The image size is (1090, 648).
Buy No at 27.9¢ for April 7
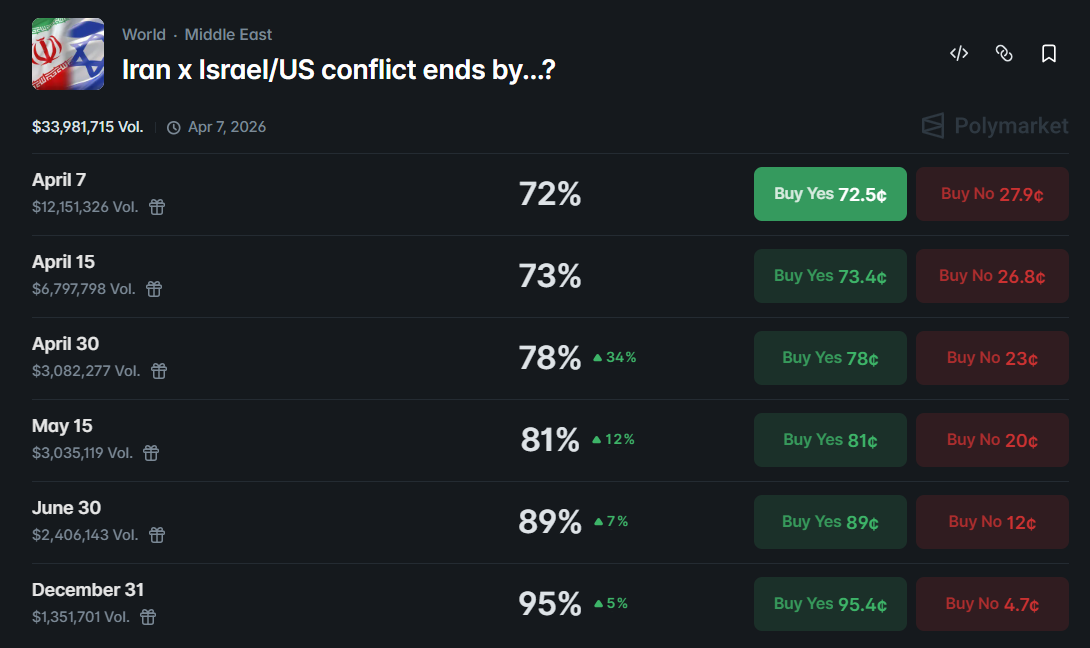[992, 194]
